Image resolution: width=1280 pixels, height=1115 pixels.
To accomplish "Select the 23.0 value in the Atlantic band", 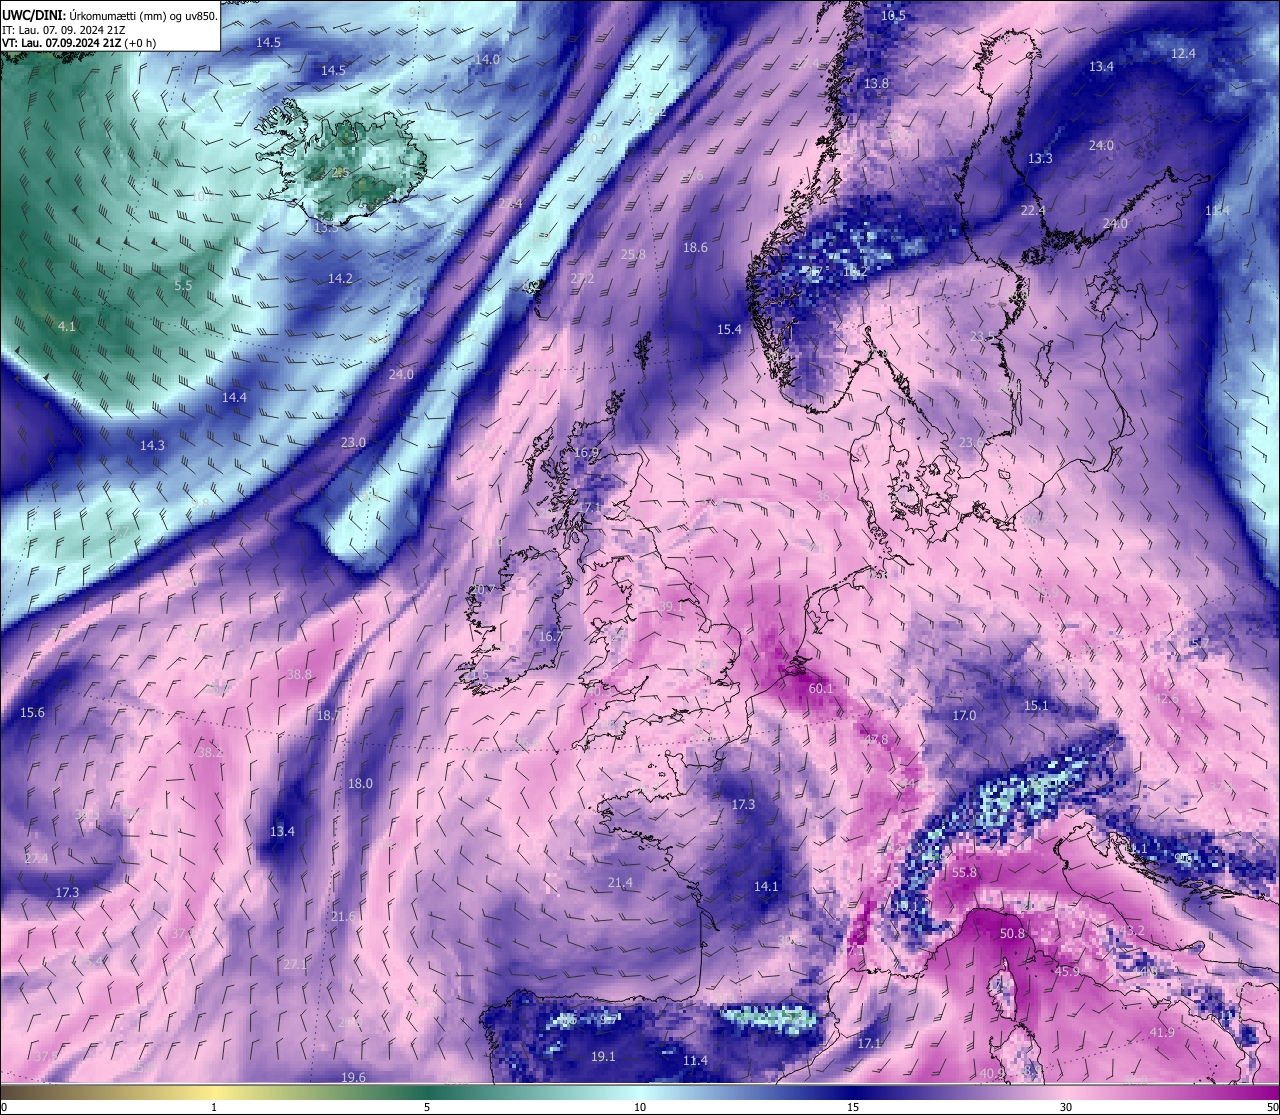I will click(353, 443).
